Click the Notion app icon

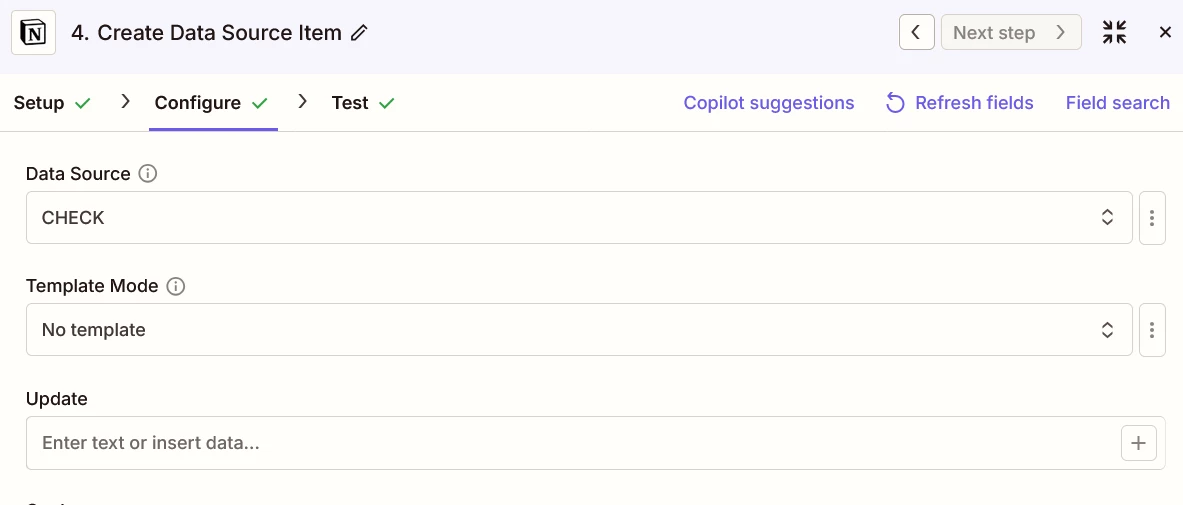point(33,33)
